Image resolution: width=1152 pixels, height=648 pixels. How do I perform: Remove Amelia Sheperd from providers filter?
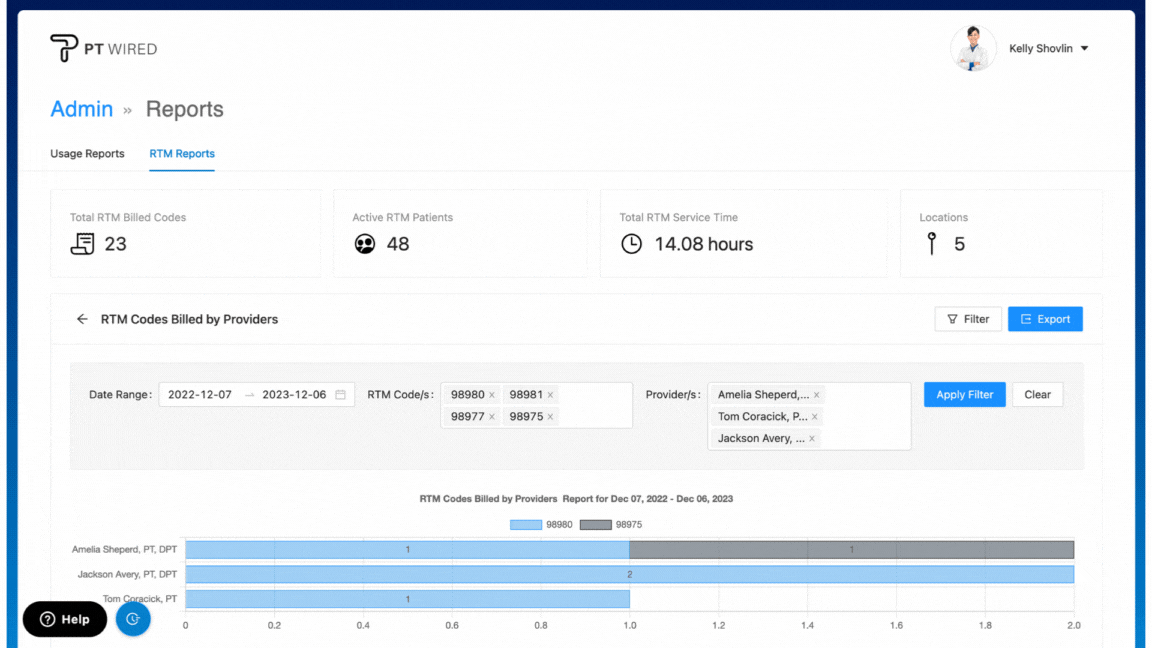816,395
